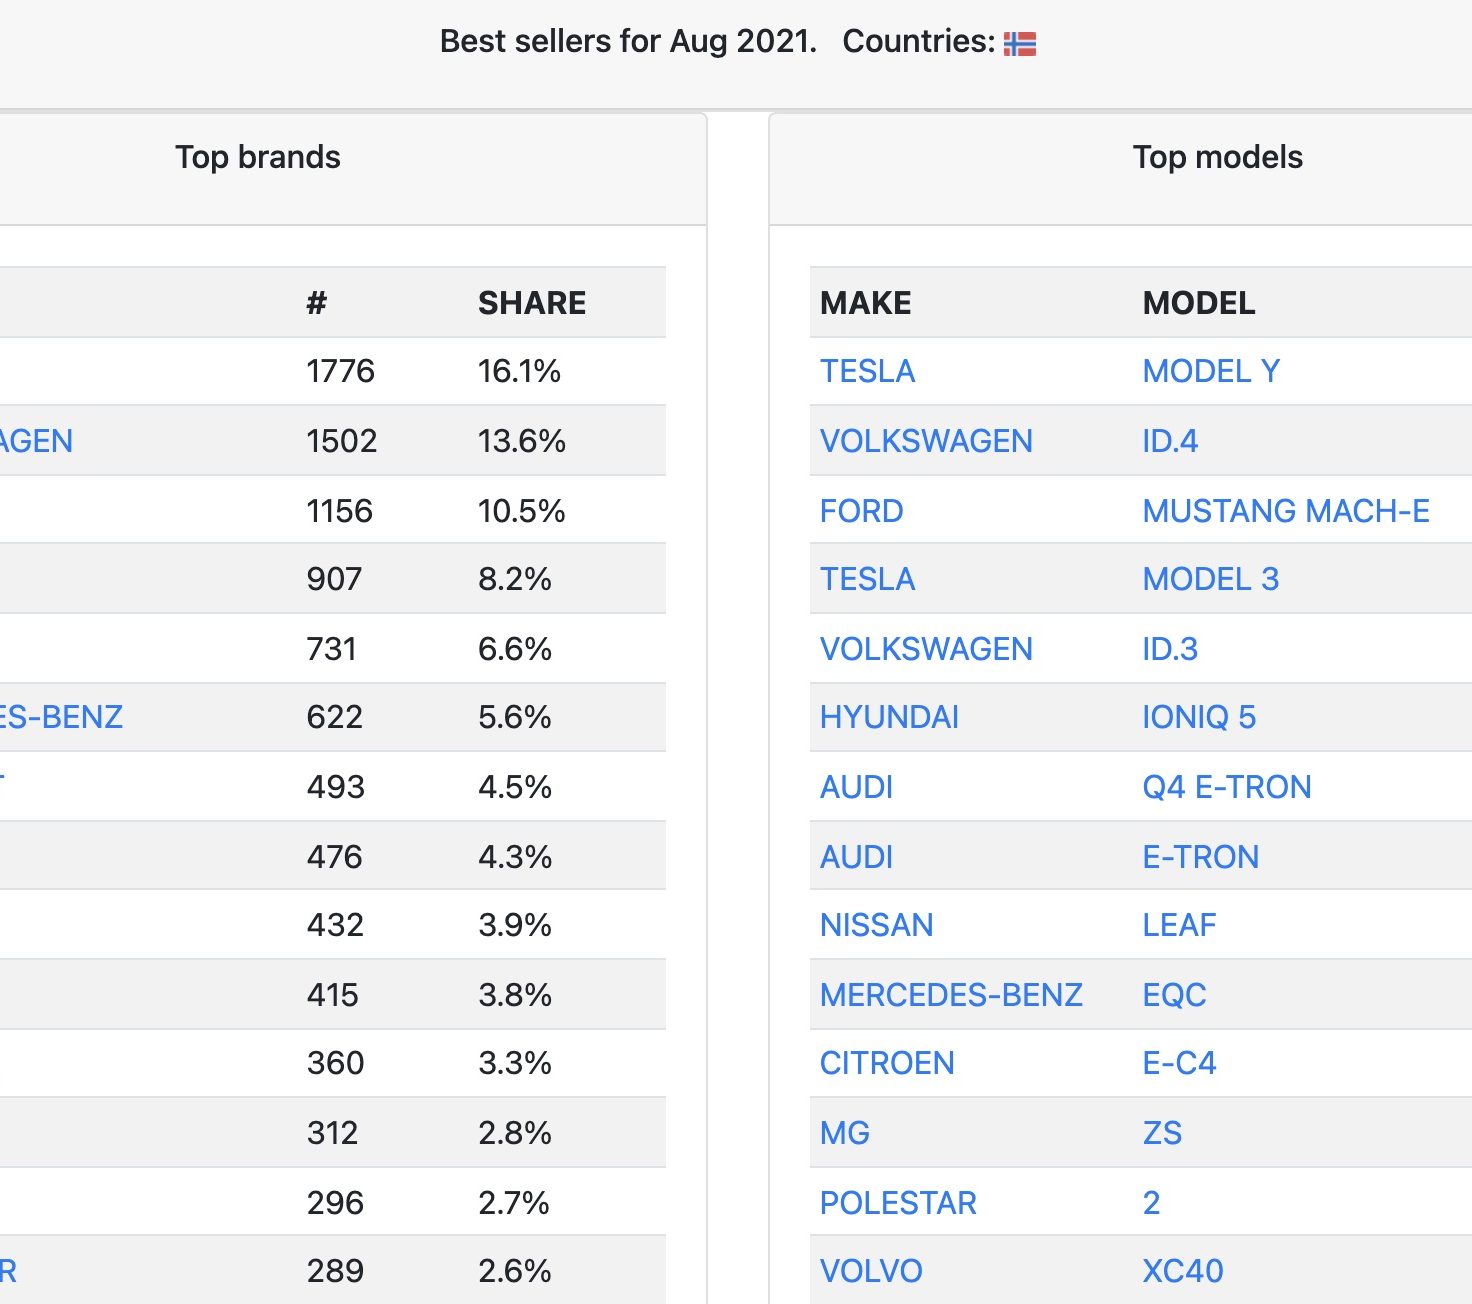
Task: Select the 622 sales count cell
Action: 334,717
